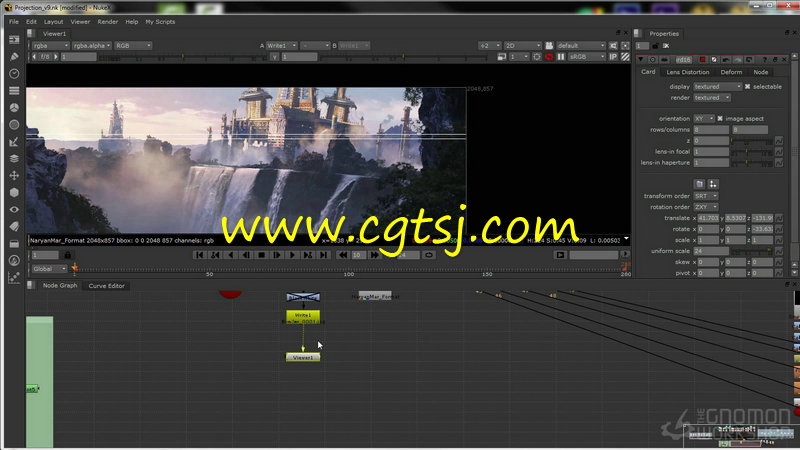800x450 pixels.
Task: Open the Merge nodes layers icon
Action: tap(14, 159)
